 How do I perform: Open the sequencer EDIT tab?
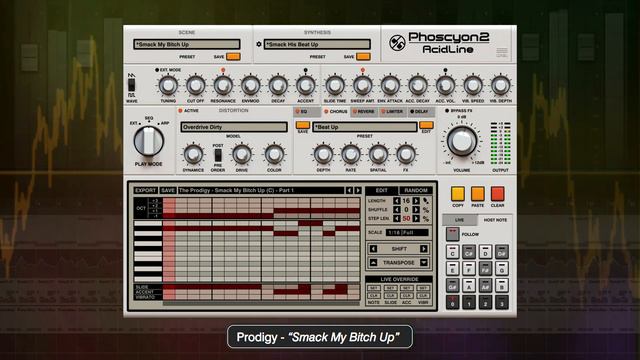[x=382, y=191]
